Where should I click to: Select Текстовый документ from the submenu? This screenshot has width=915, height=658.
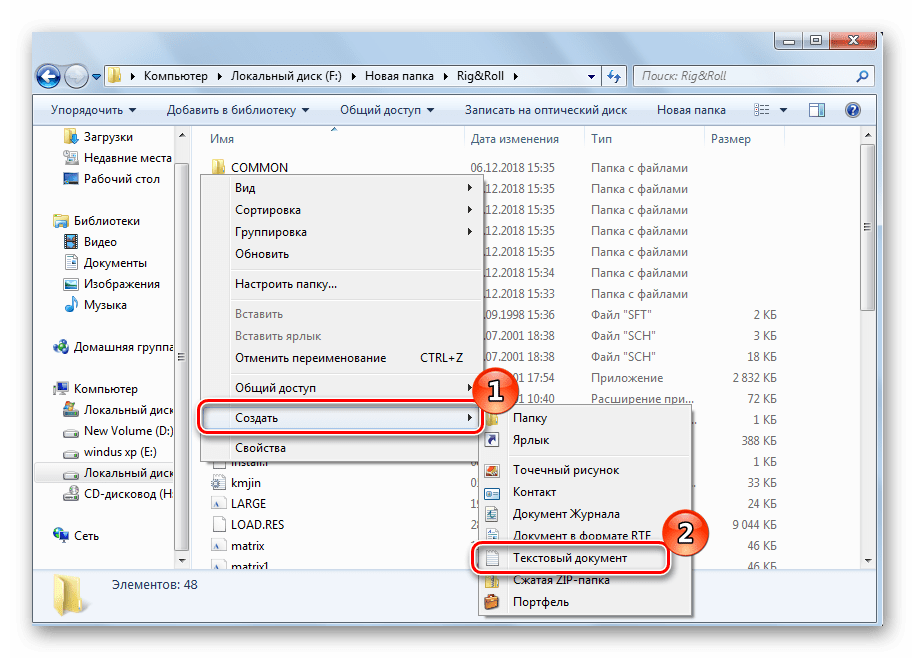(570, 558)
